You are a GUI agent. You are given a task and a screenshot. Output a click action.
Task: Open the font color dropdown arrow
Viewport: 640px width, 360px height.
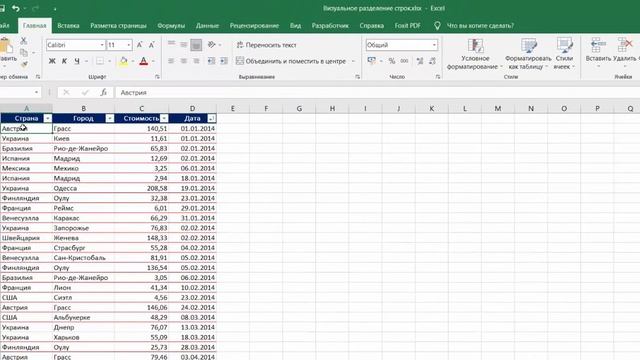click(x=153, y=61)
